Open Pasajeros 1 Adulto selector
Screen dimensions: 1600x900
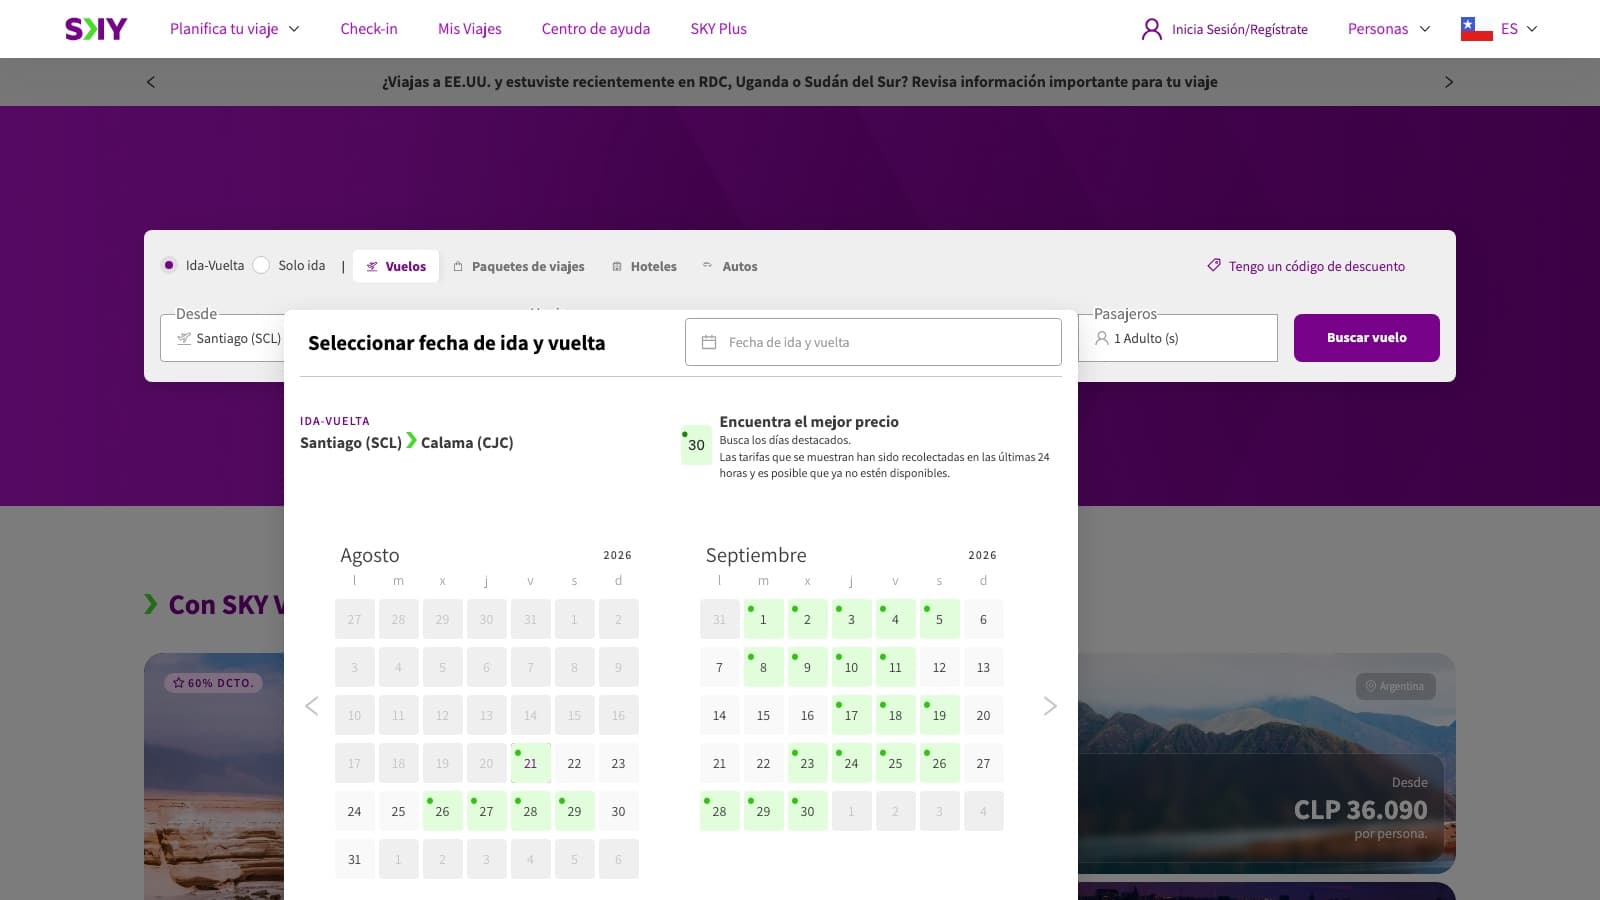click(1178, 338)
